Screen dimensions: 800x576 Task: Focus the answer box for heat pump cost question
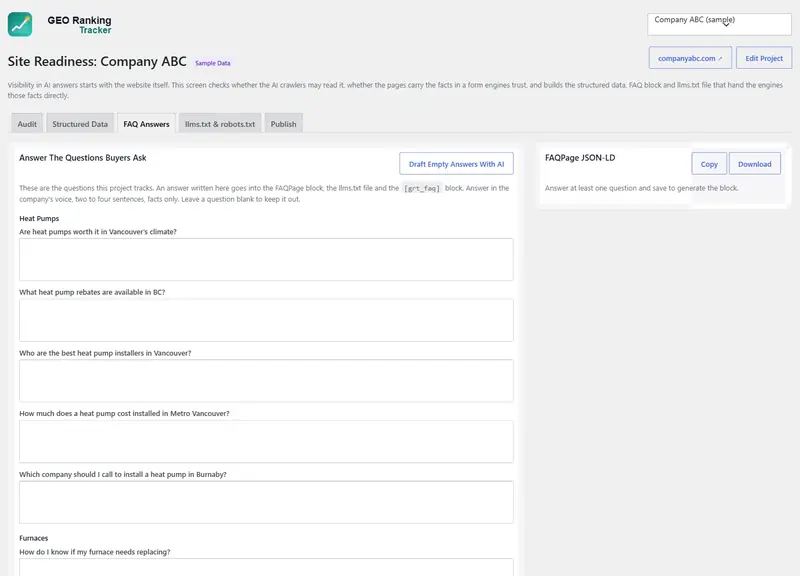pyautogui.click(x=266, y=441)
